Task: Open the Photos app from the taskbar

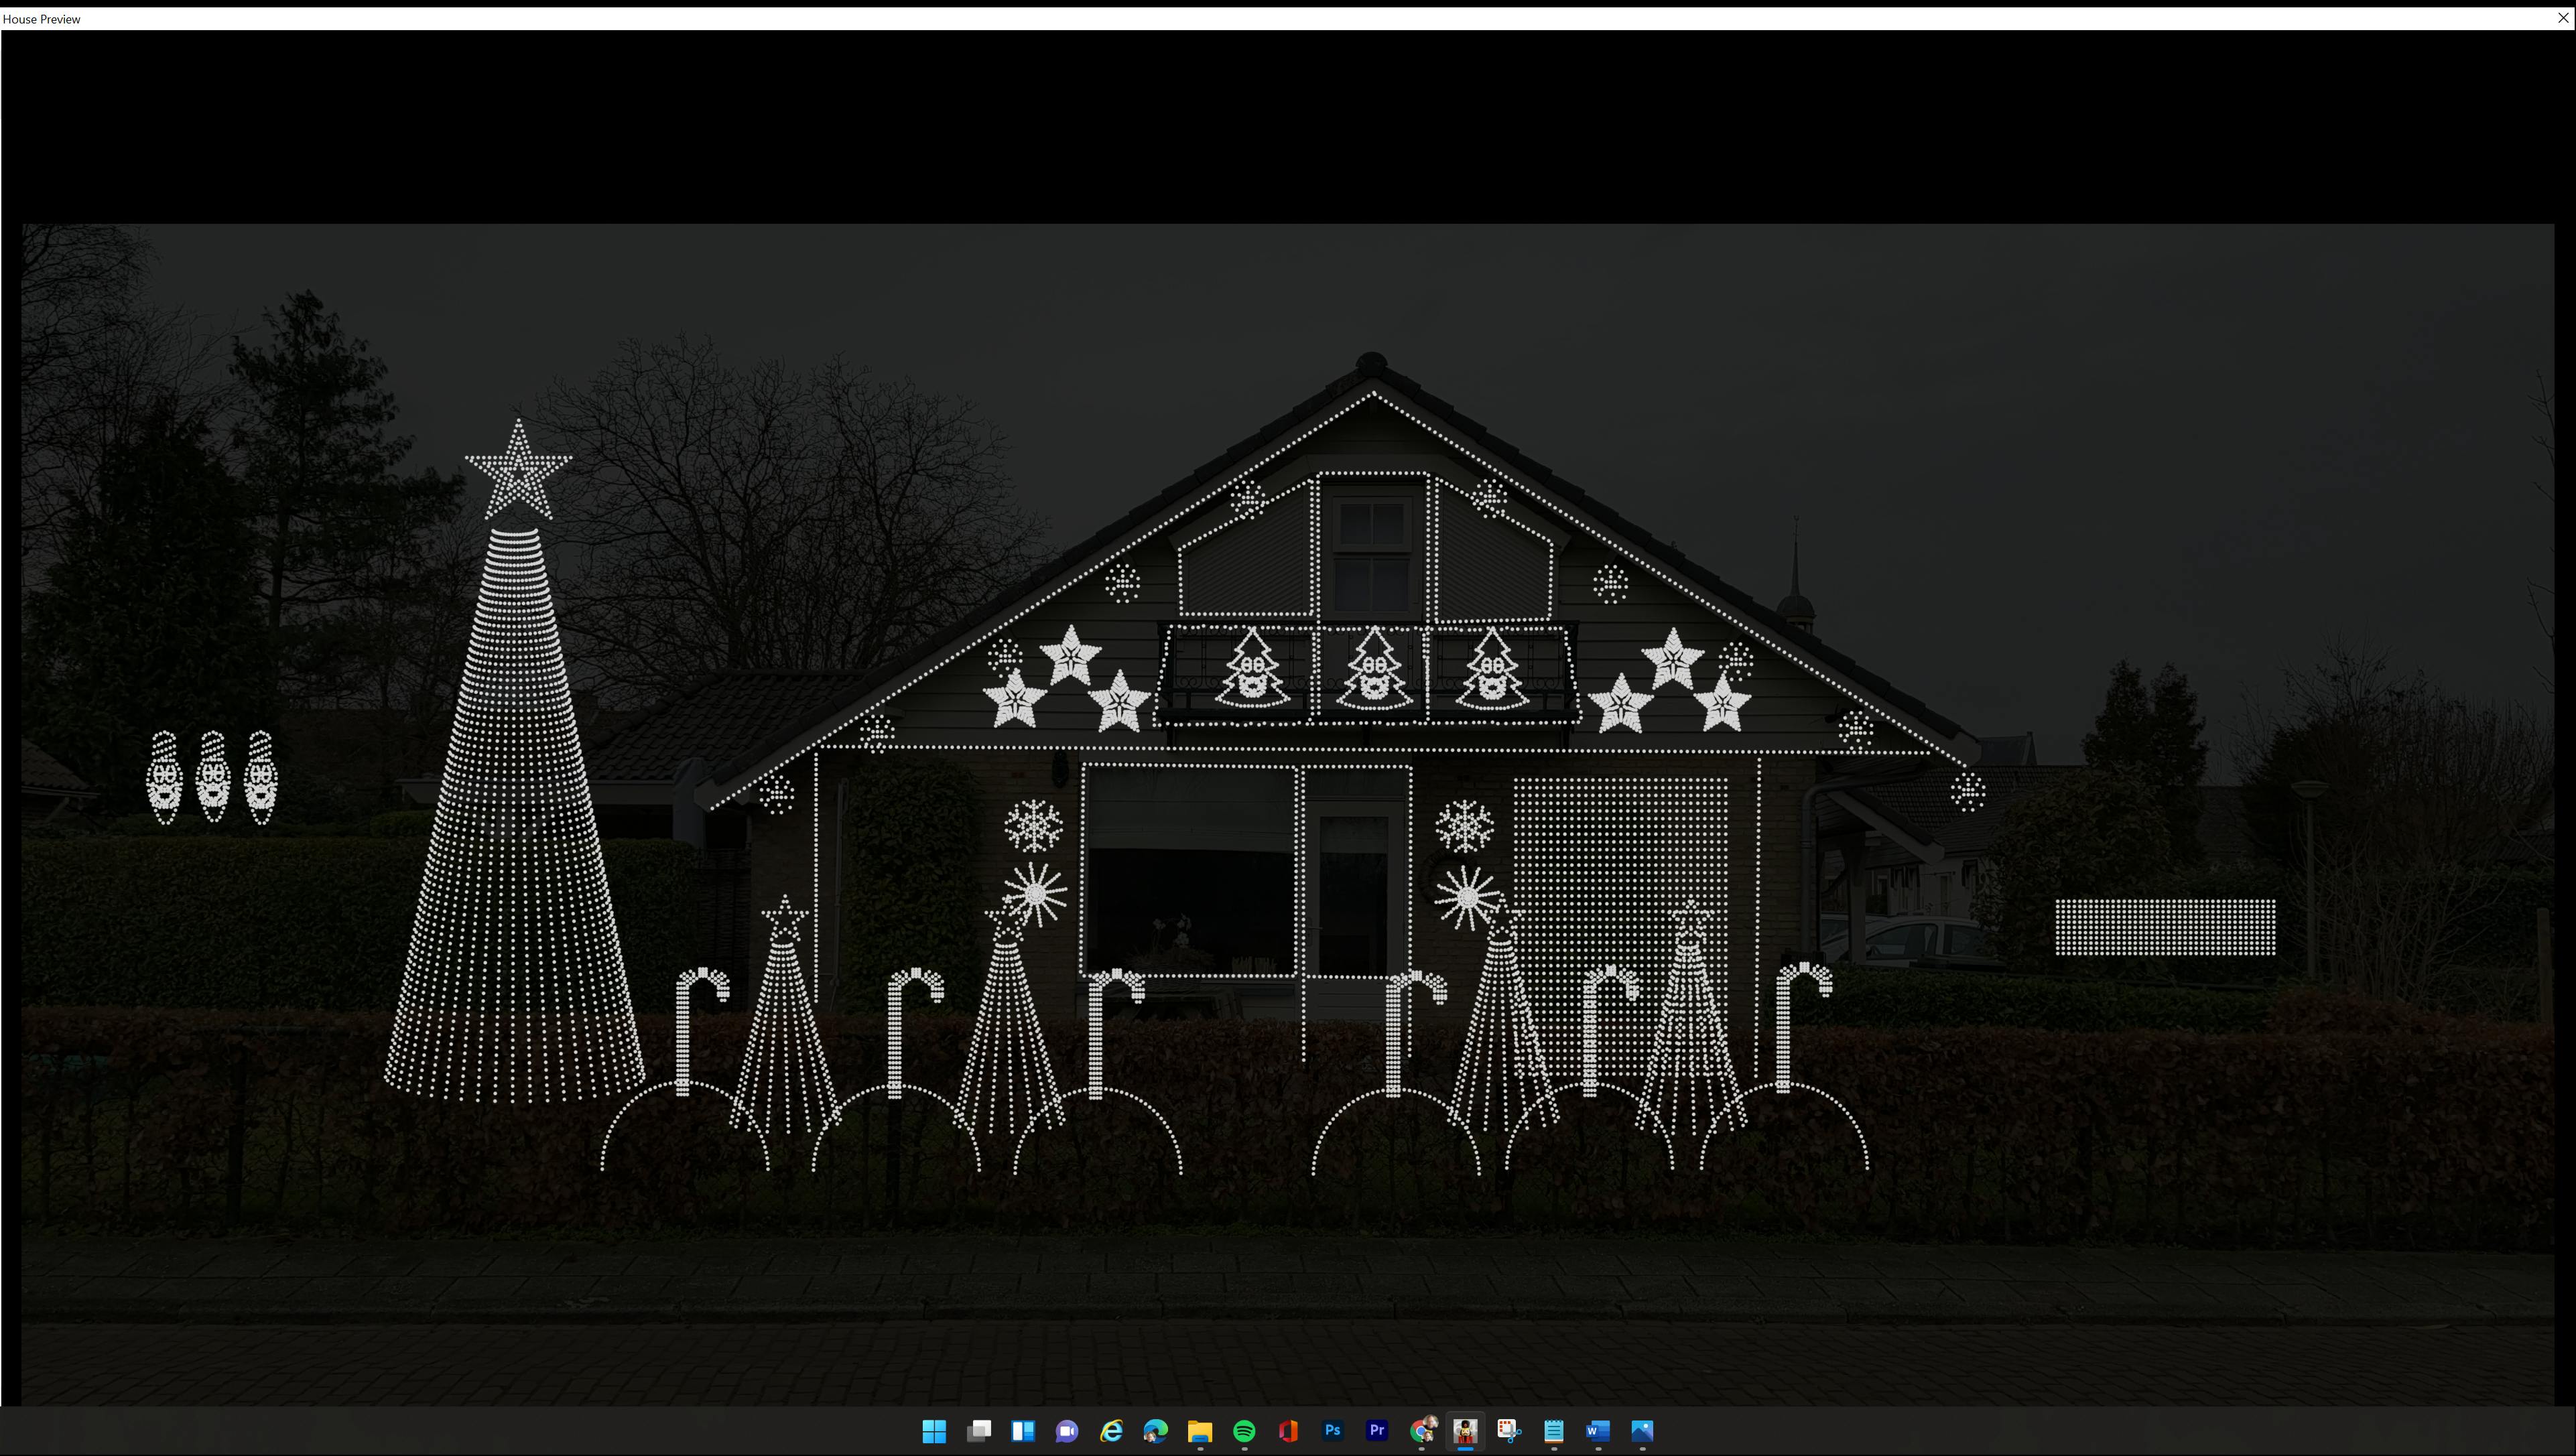Action: click(x=1642, y=1431)
